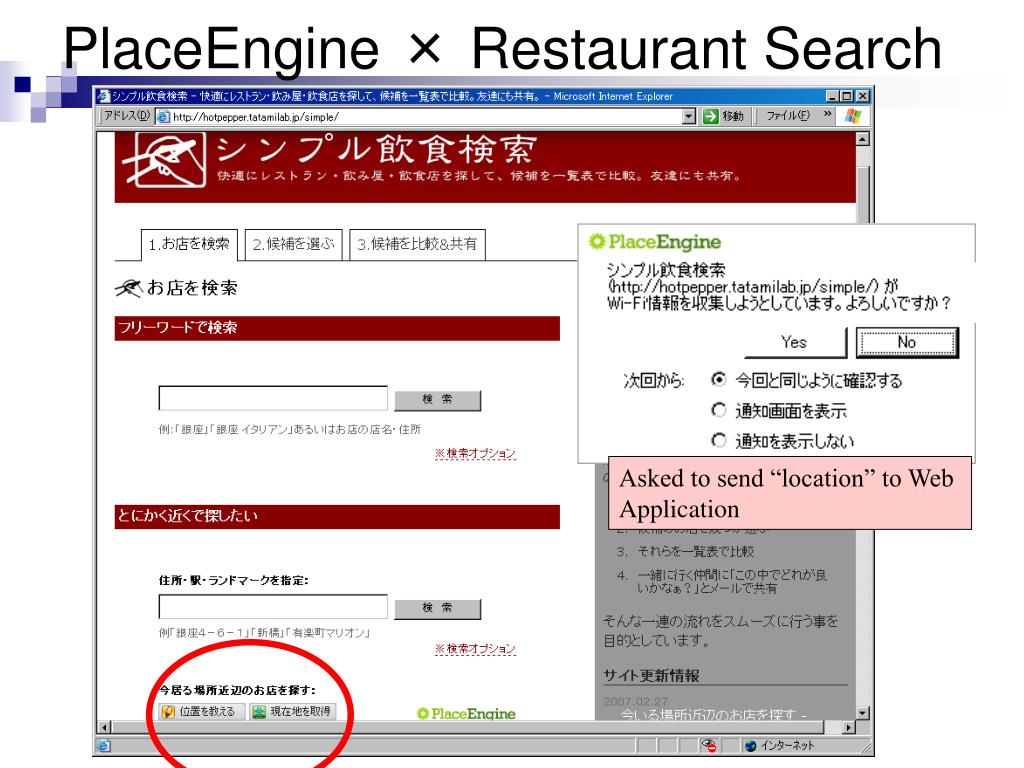Screen dimensions: 1024x768
Task: Click the 現在地を取得 button
Action: (x=293, y=711)
